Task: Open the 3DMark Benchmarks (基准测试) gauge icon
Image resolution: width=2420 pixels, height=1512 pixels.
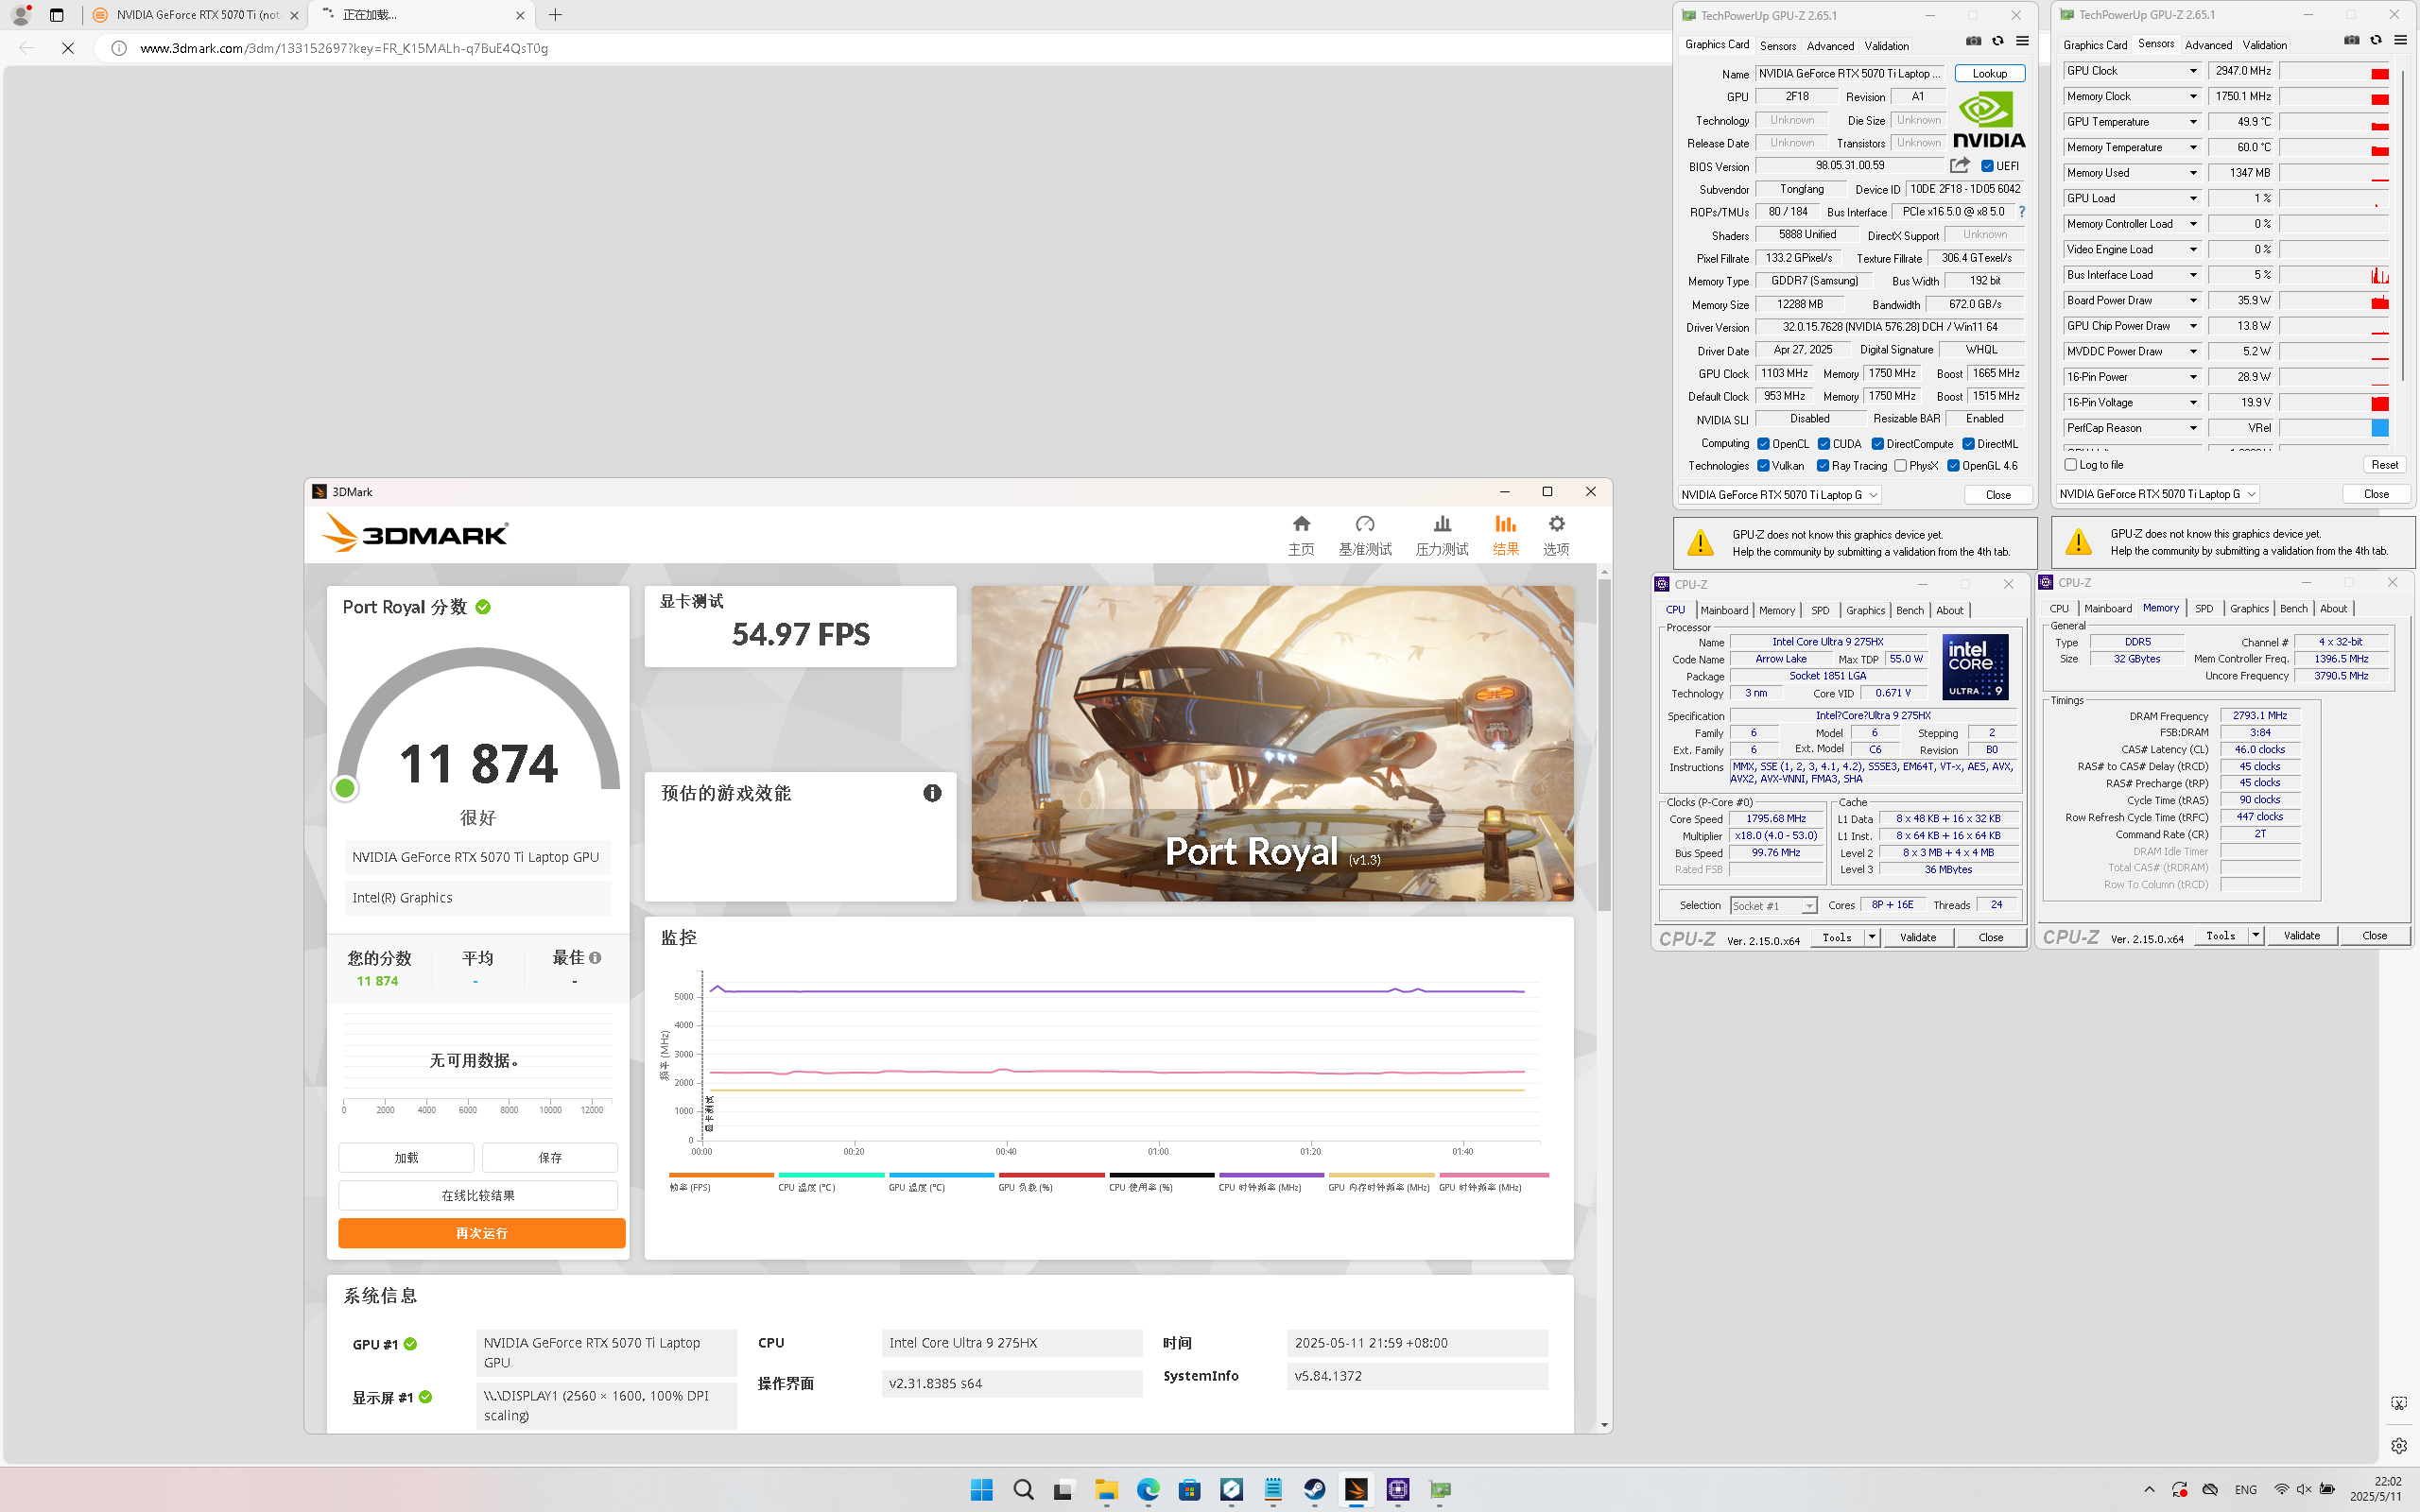Action: click(1365, 524)
